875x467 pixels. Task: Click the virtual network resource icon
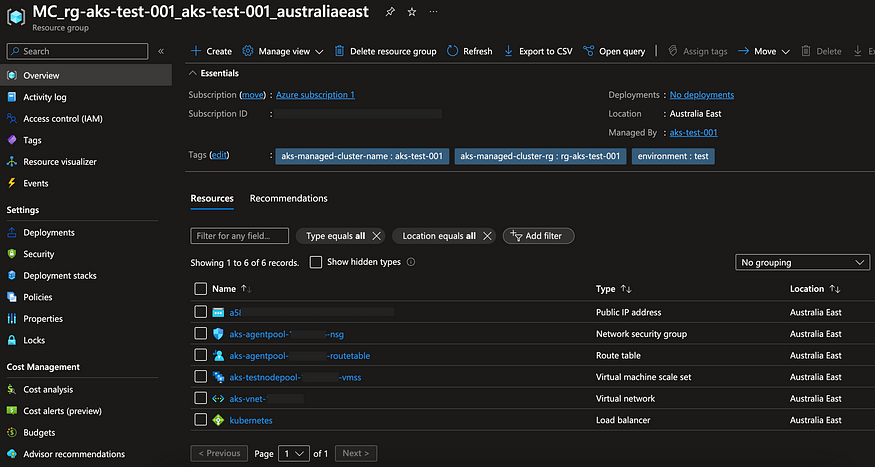218,398
